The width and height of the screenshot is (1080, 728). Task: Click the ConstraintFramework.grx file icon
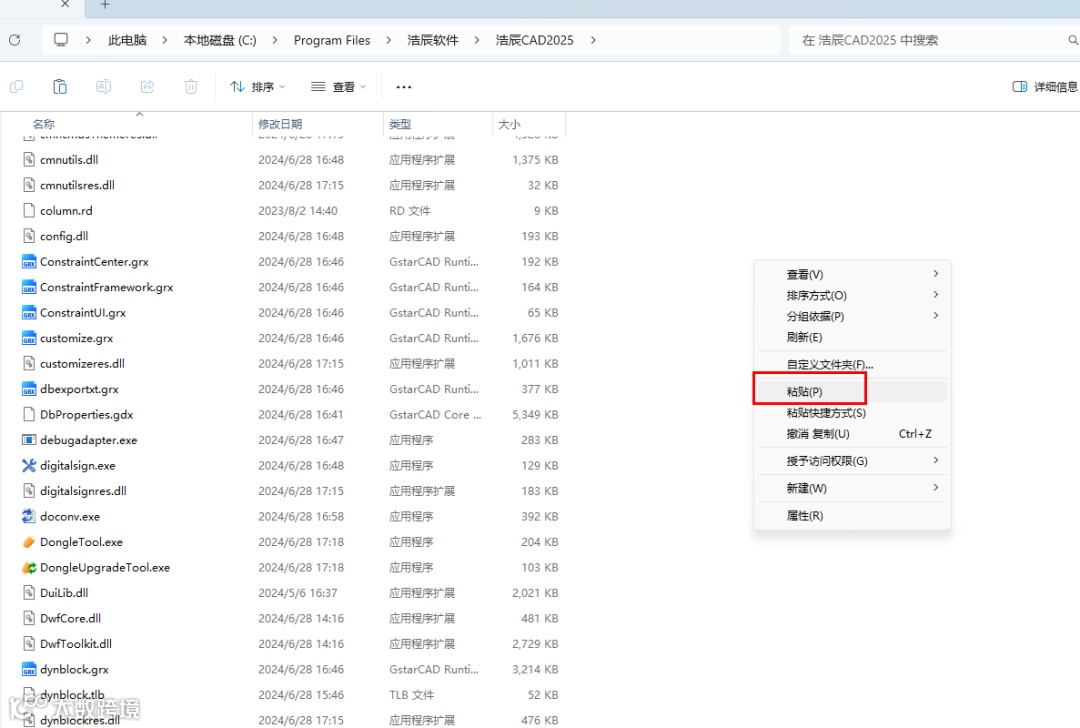pos(29,287)
